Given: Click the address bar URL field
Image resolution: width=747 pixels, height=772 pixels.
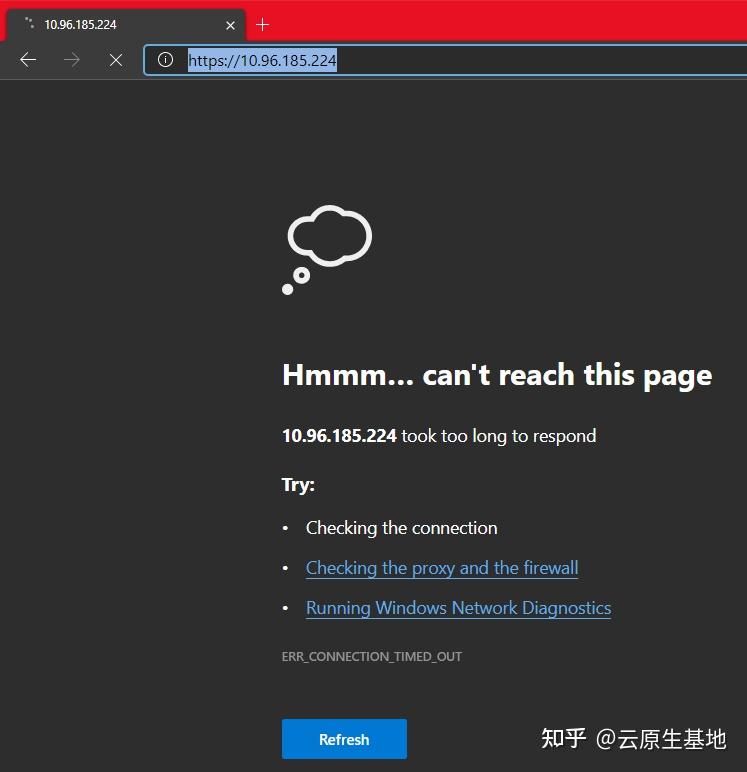Looking at the screenshot, I should pos(445,60).
